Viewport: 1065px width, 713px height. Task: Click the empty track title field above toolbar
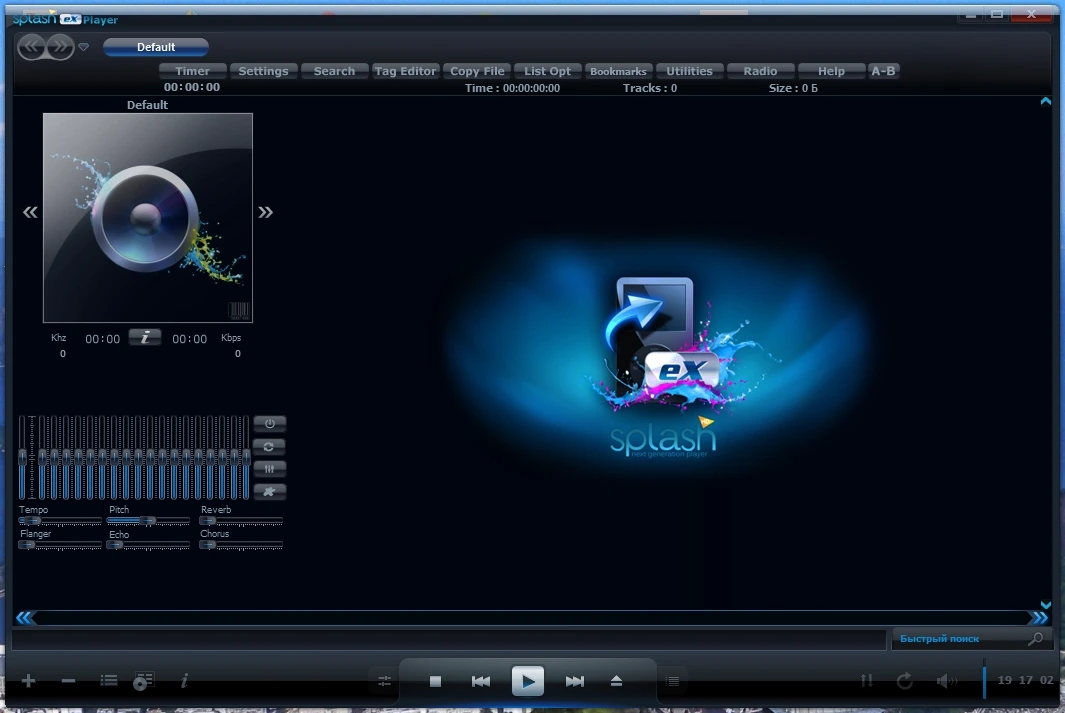click(x=449, y=639)
